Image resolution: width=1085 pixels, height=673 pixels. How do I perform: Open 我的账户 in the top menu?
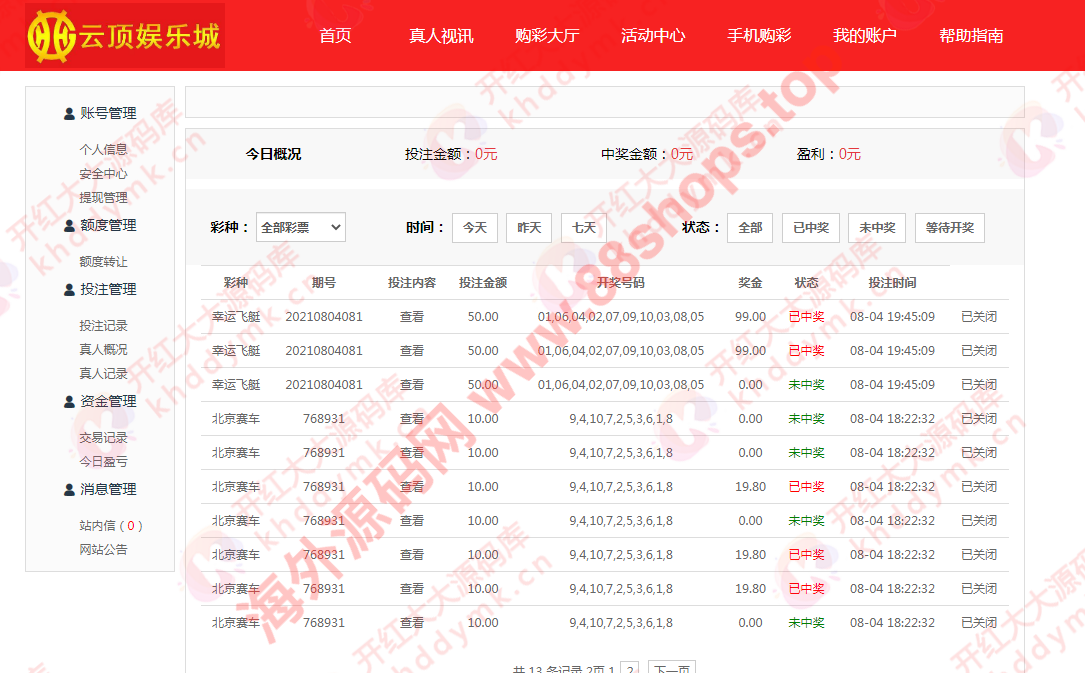pos(864,36)
